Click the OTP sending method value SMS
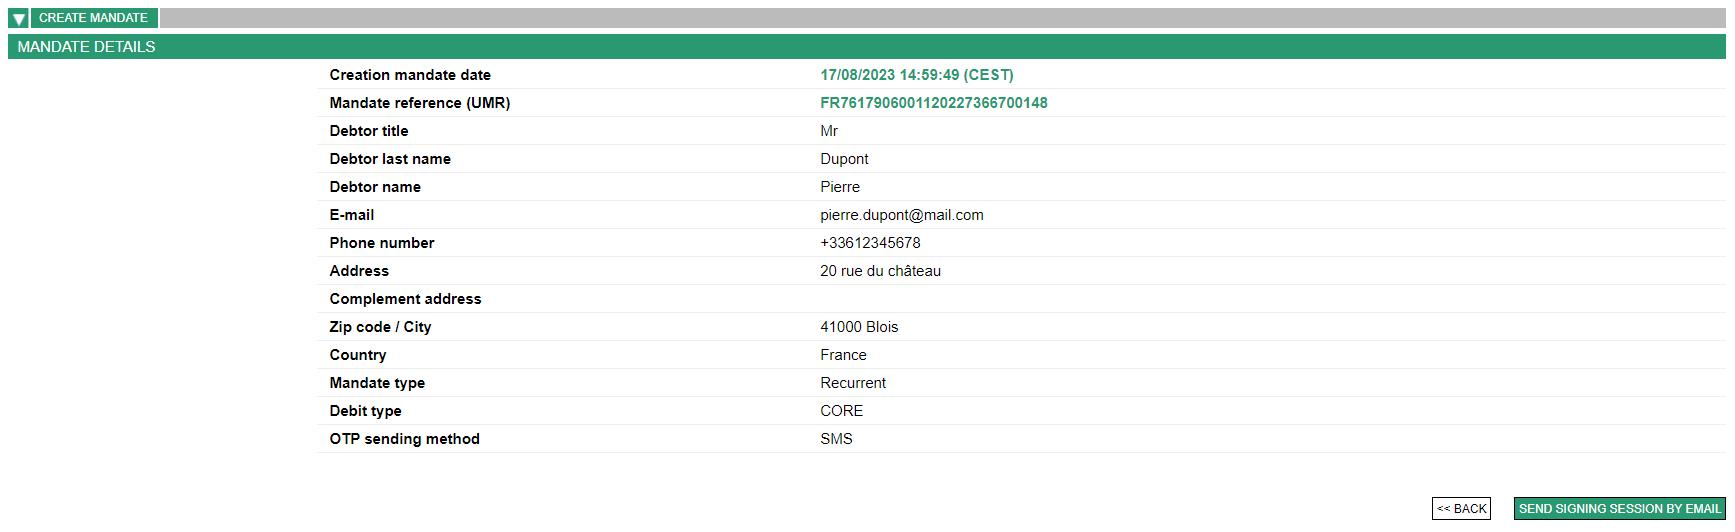This screenshot has width=1735, height=532. pos(836,439)
